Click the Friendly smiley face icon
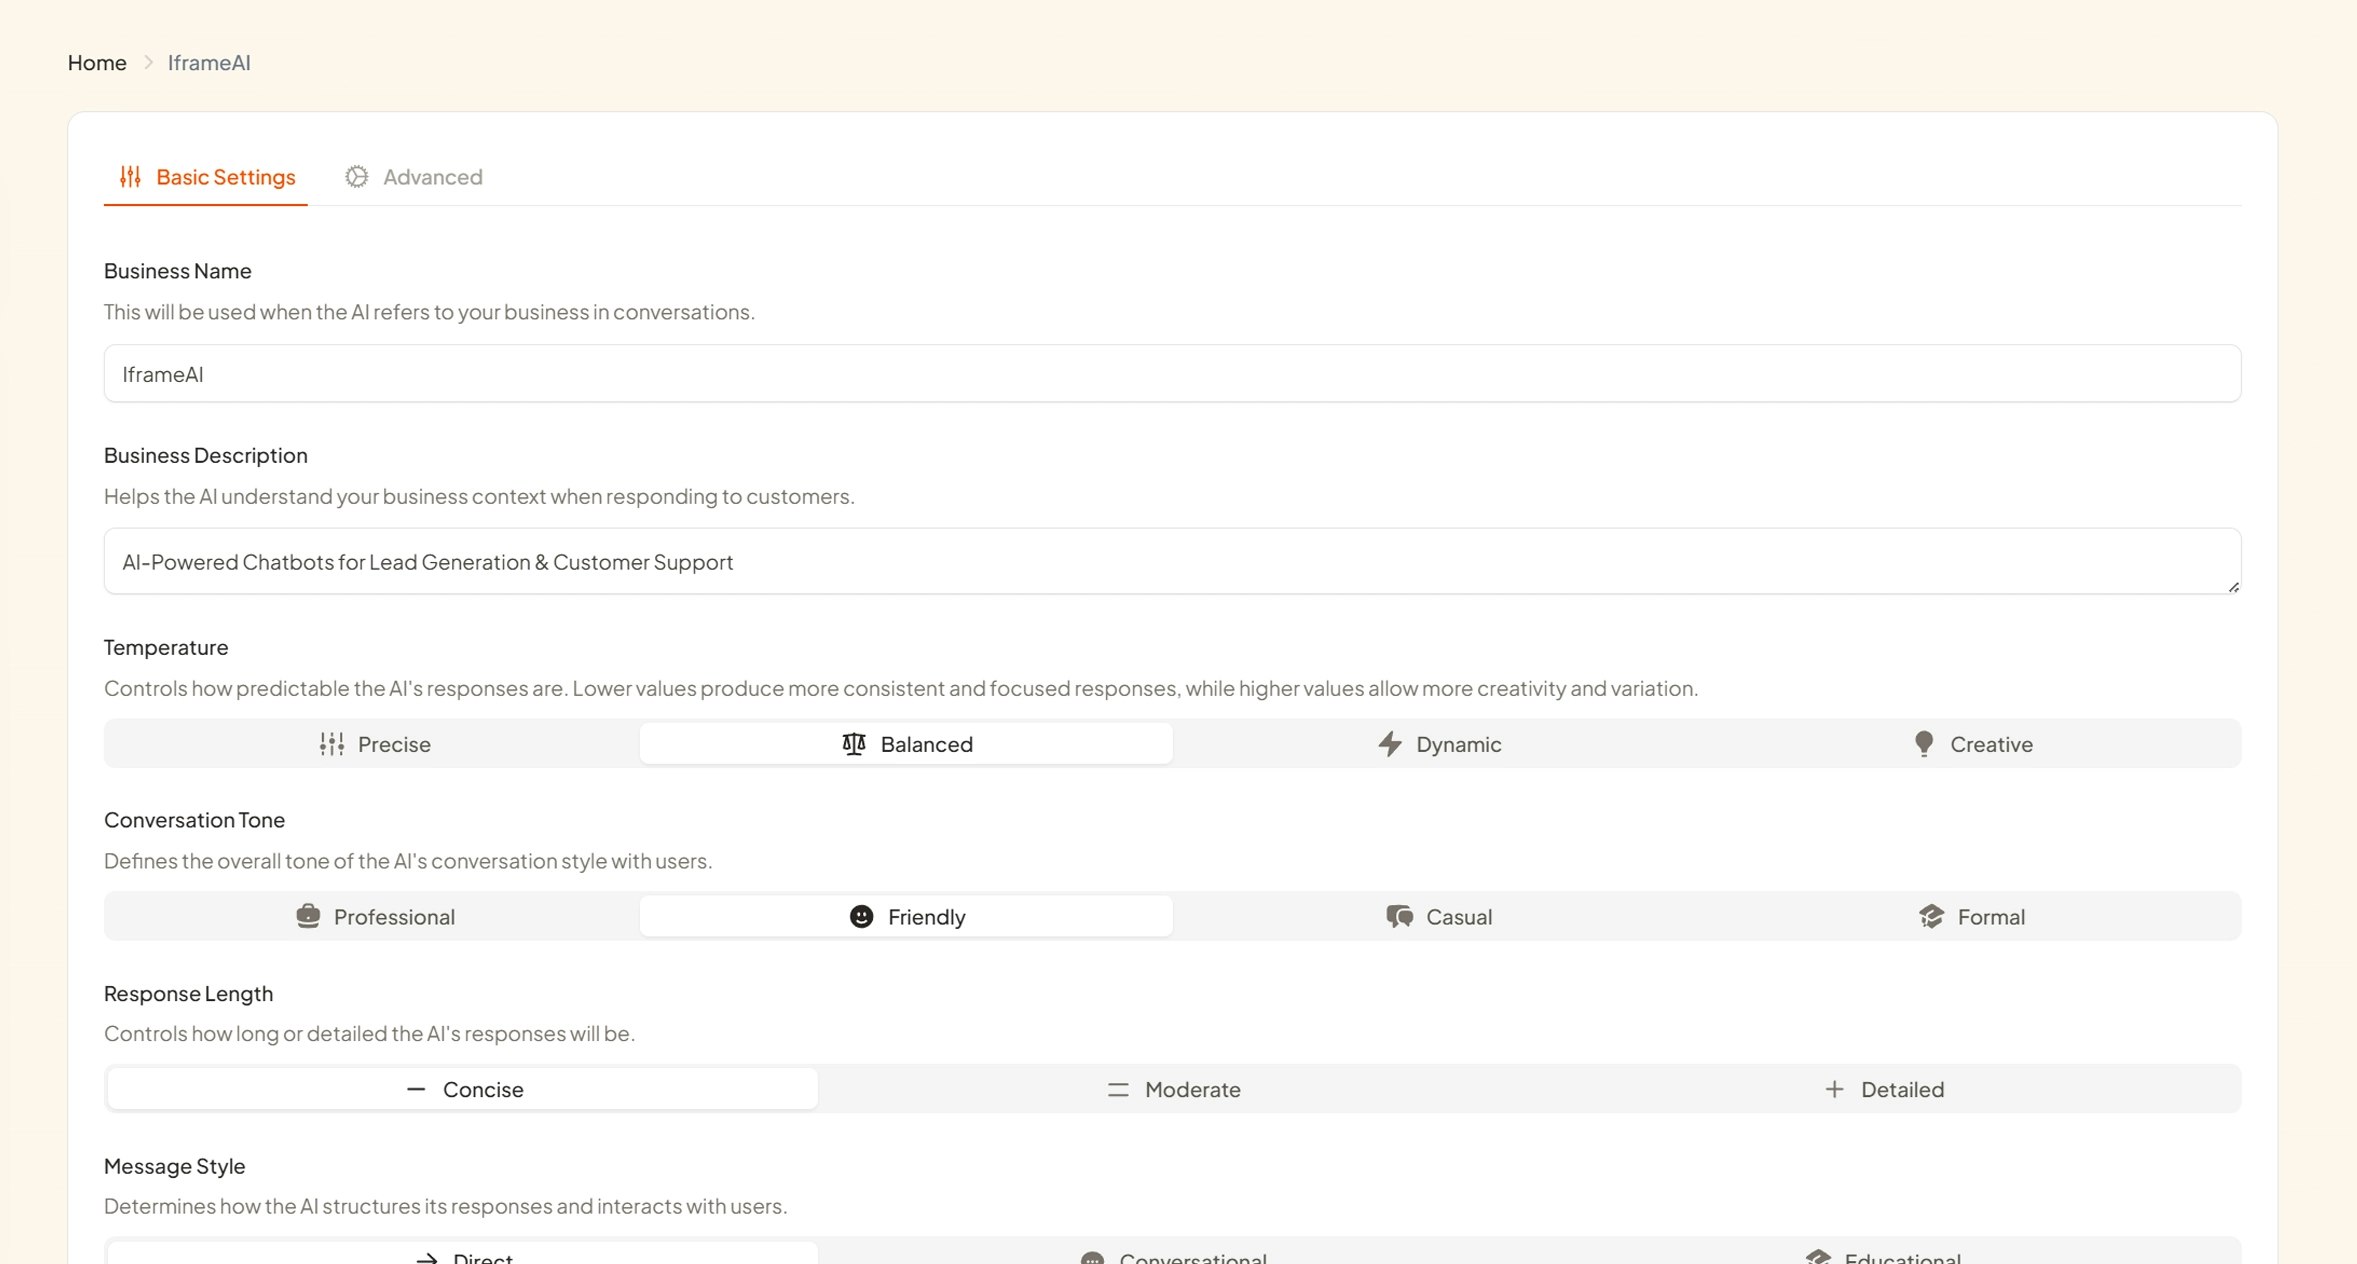 click(861, 916)
